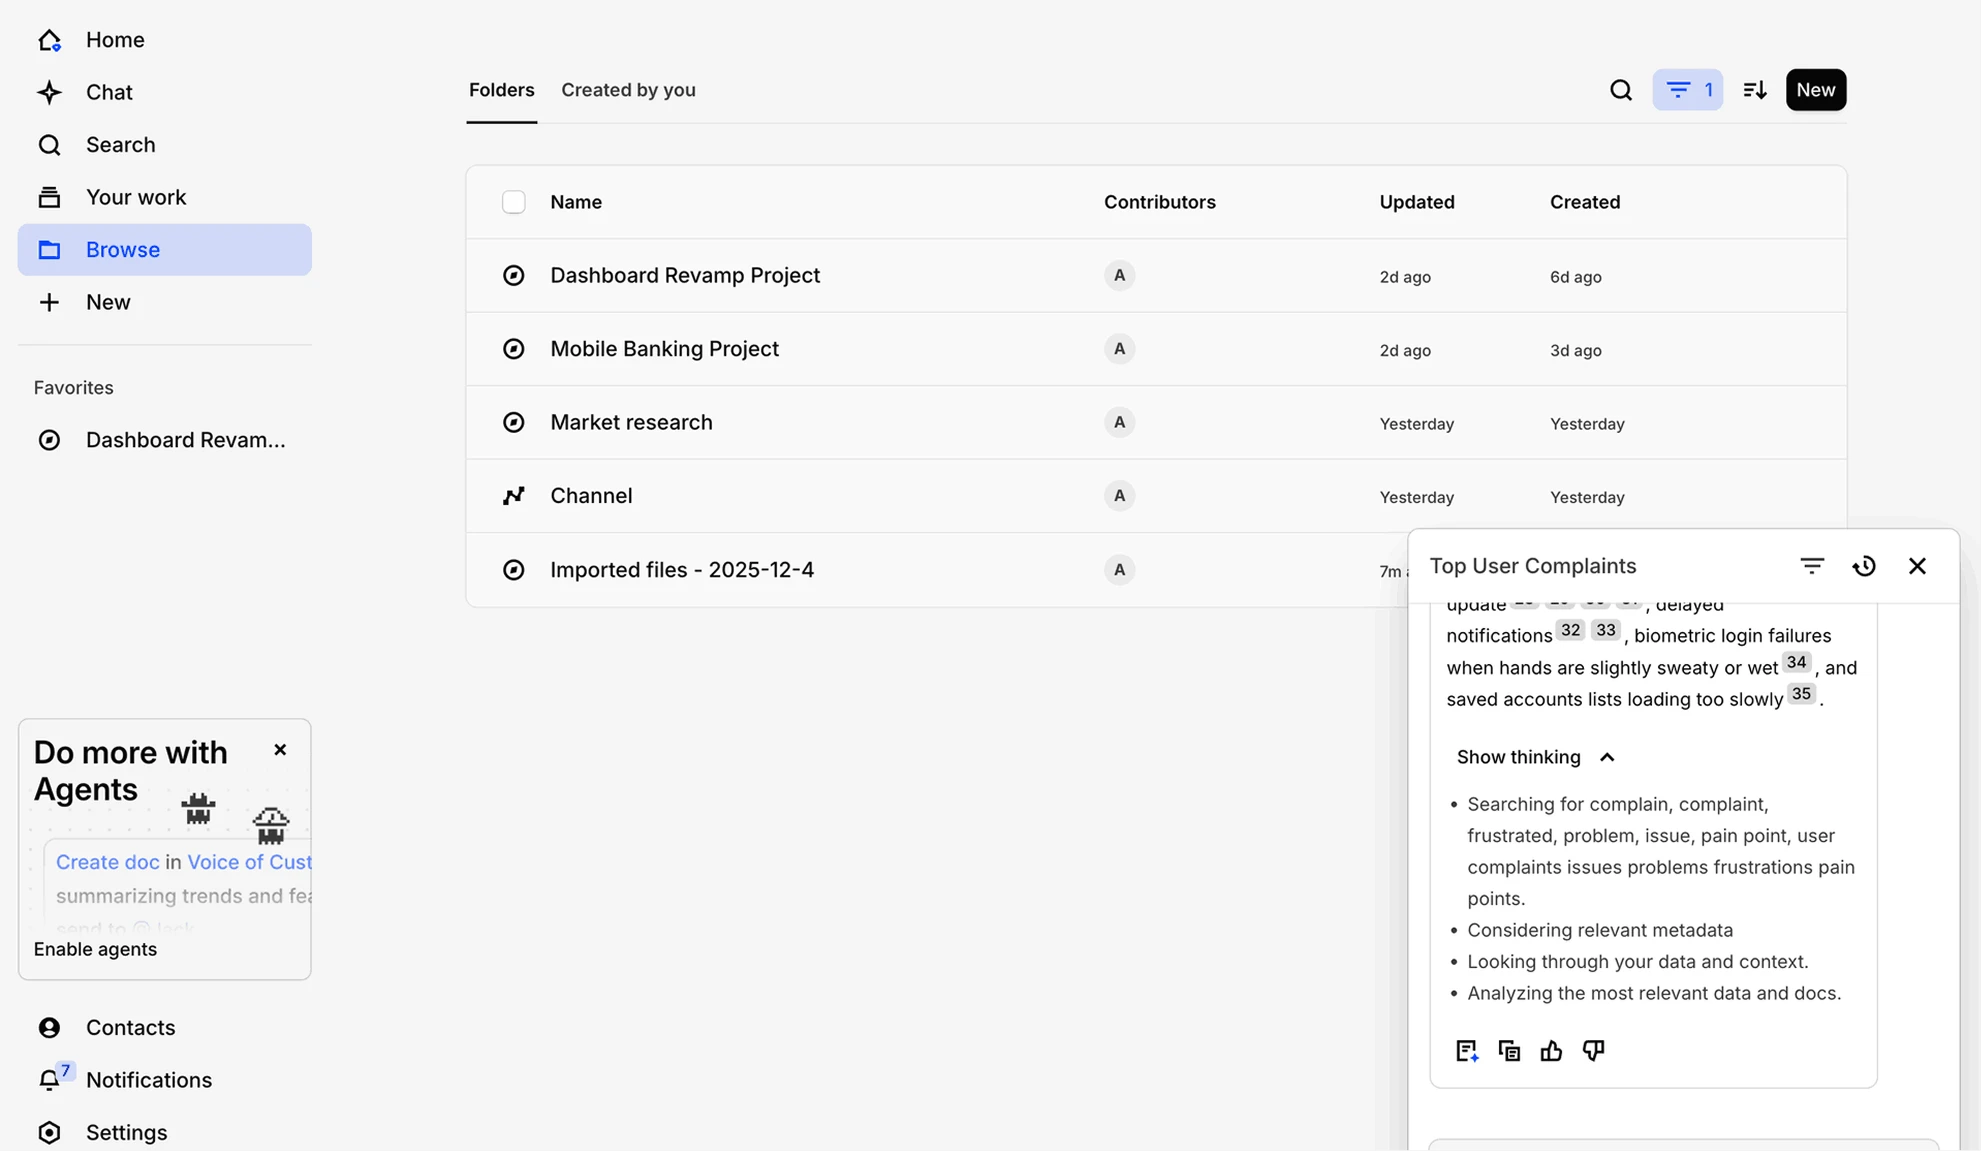Switch to Created by you tab
This screenshot has height=1151, width=1981.
[628, 90]
